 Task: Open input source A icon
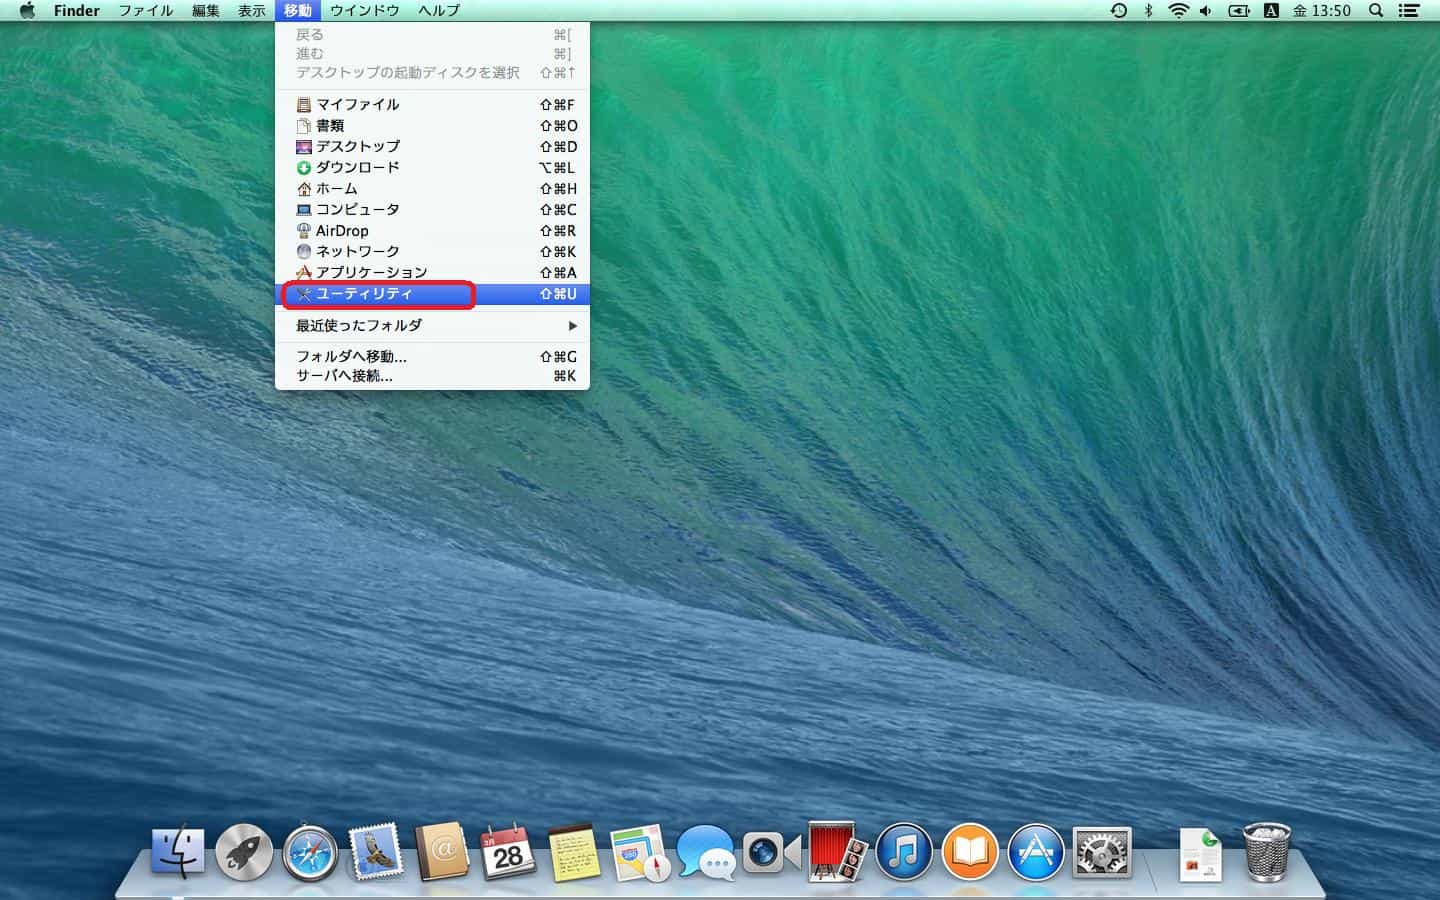click(1271, 11)
